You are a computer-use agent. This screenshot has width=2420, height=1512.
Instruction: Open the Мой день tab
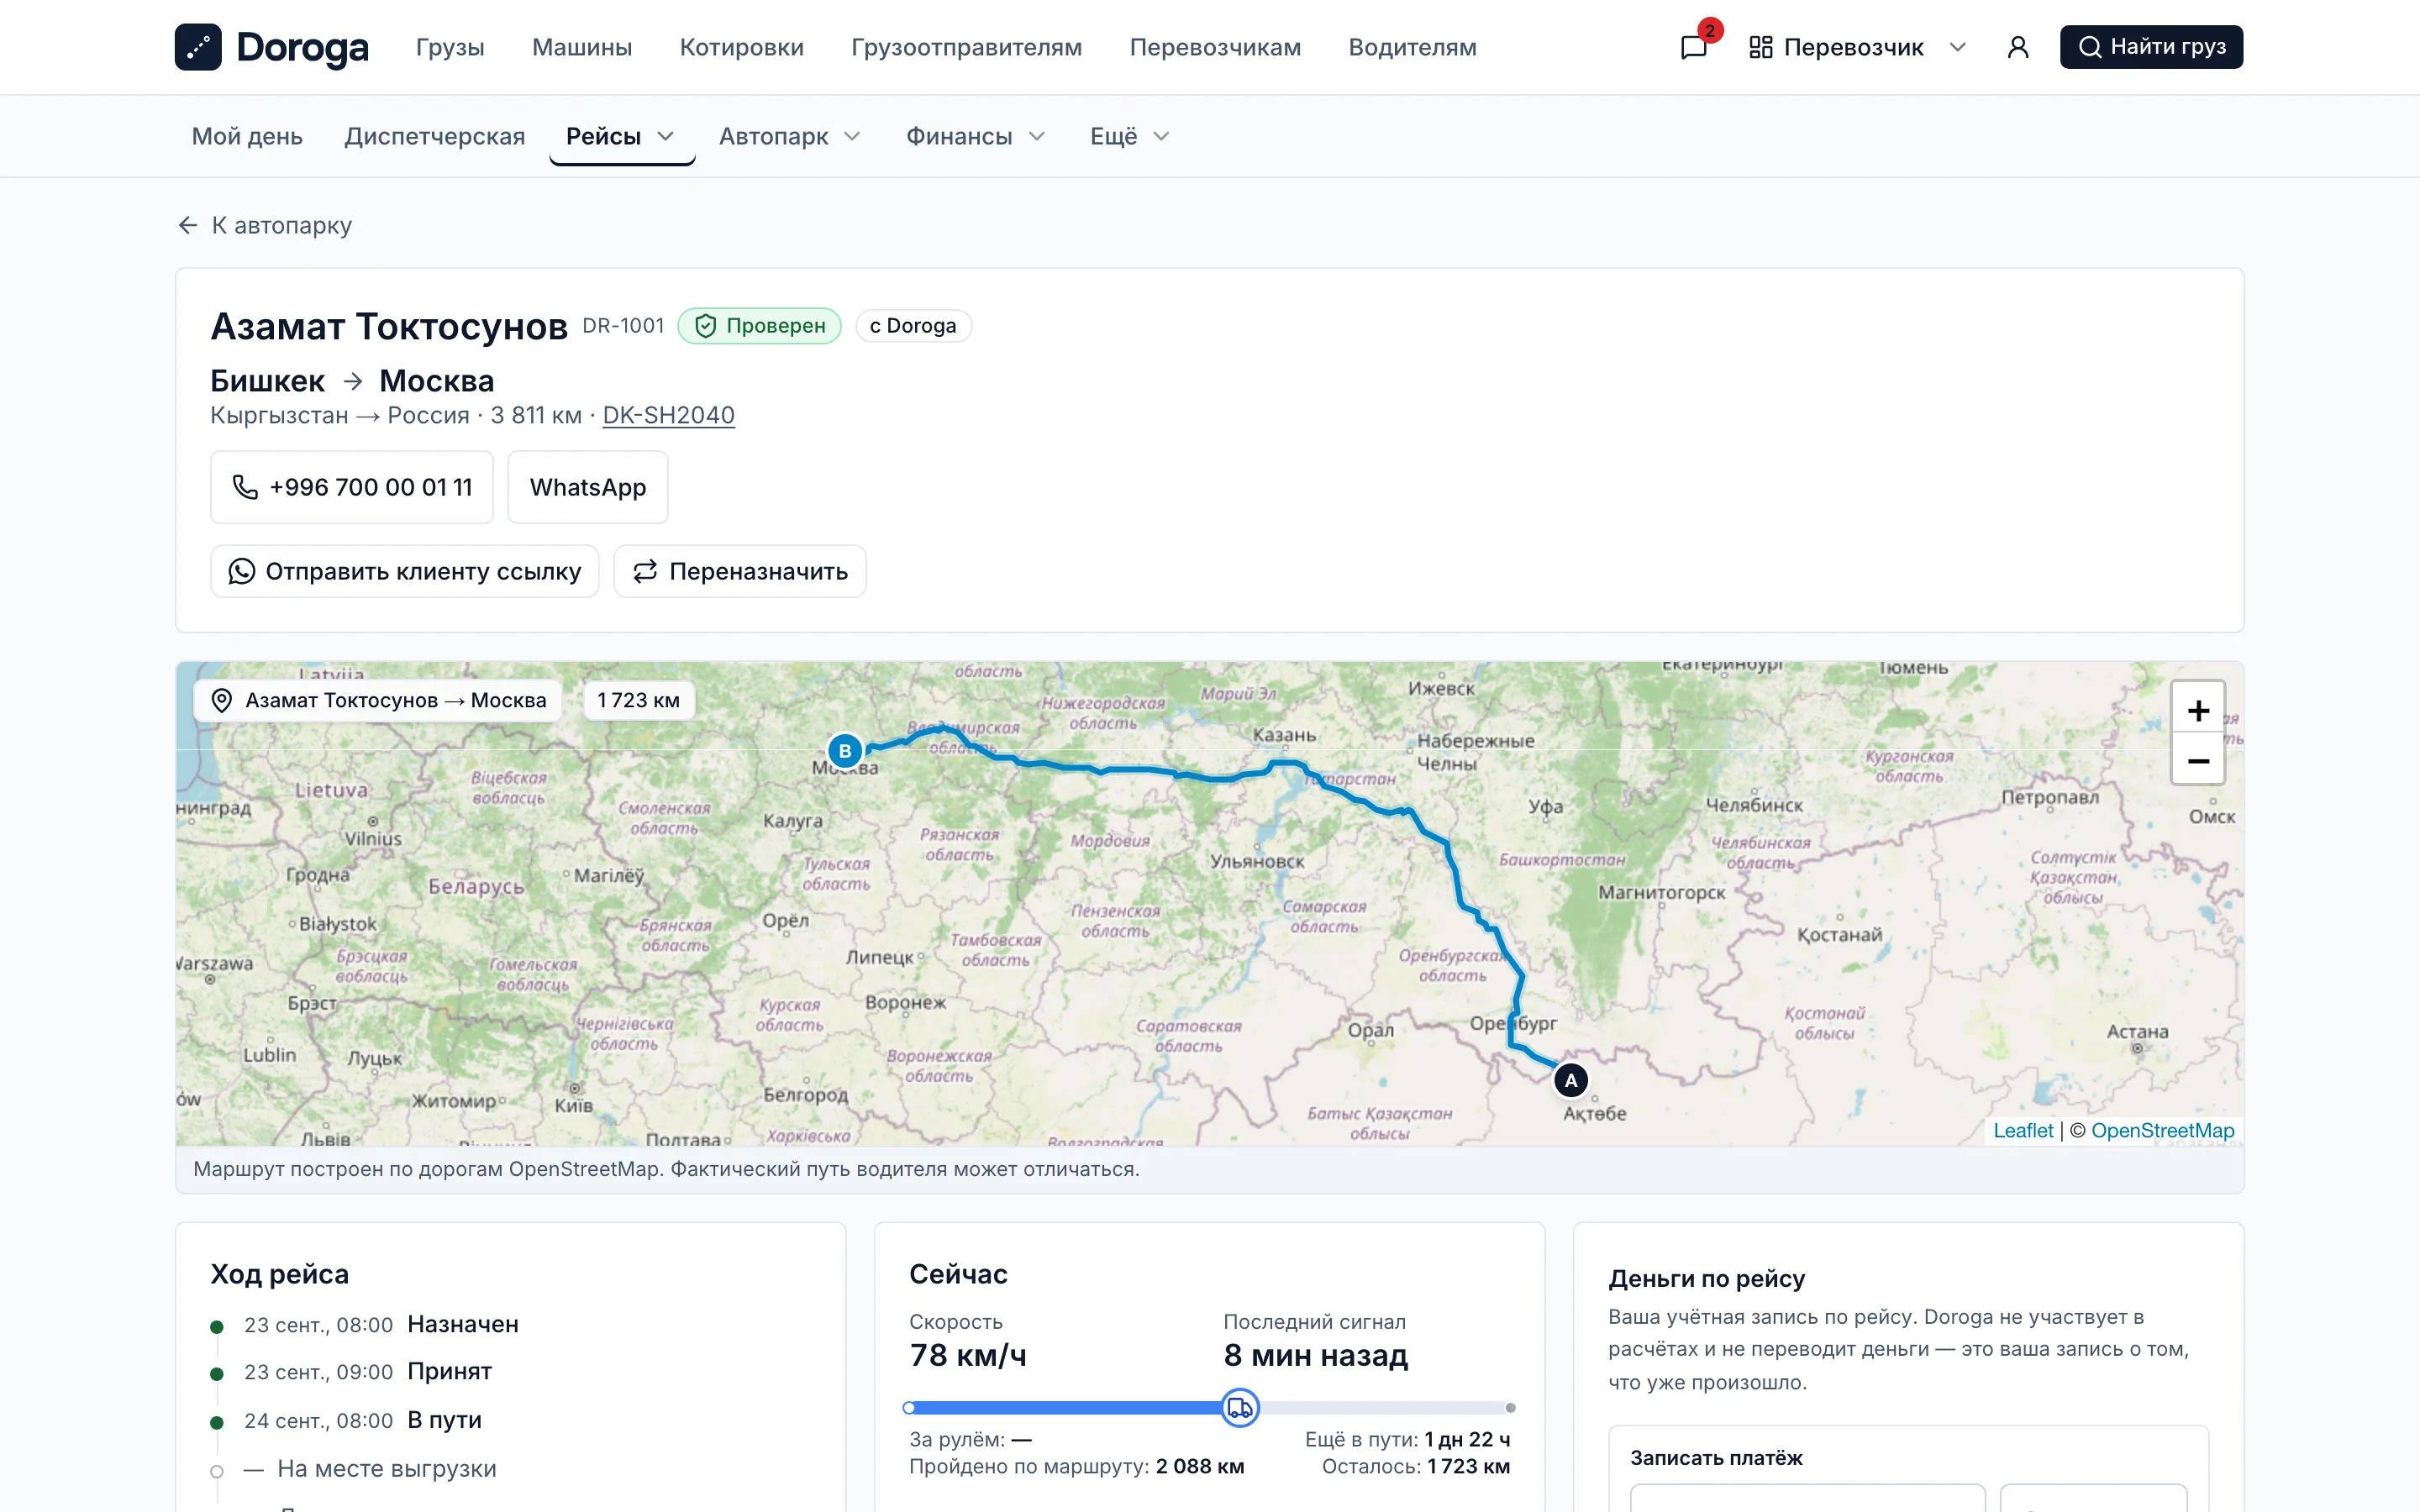pyautogui.click(x=247, y=136)
